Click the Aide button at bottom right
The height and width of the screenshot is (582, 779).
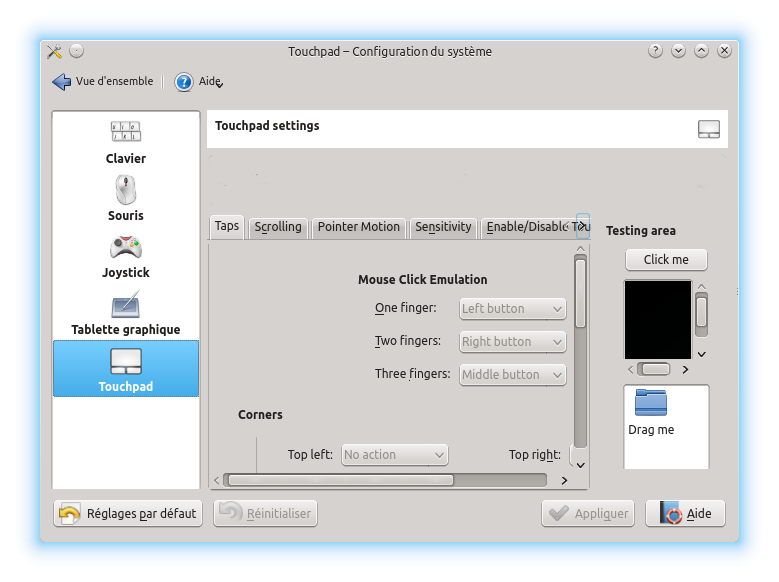tap(685, 513)
